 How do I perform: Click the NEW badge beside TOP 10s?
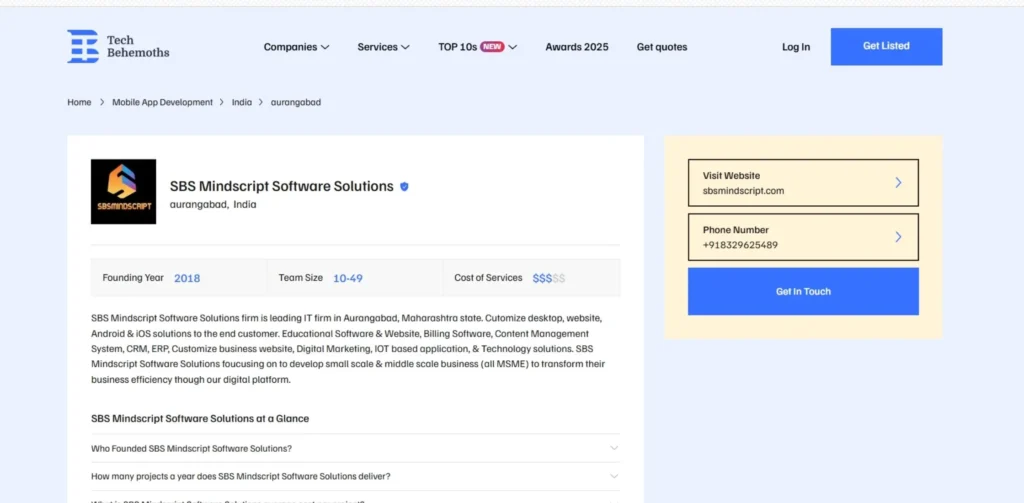click(x=492, y=47)
